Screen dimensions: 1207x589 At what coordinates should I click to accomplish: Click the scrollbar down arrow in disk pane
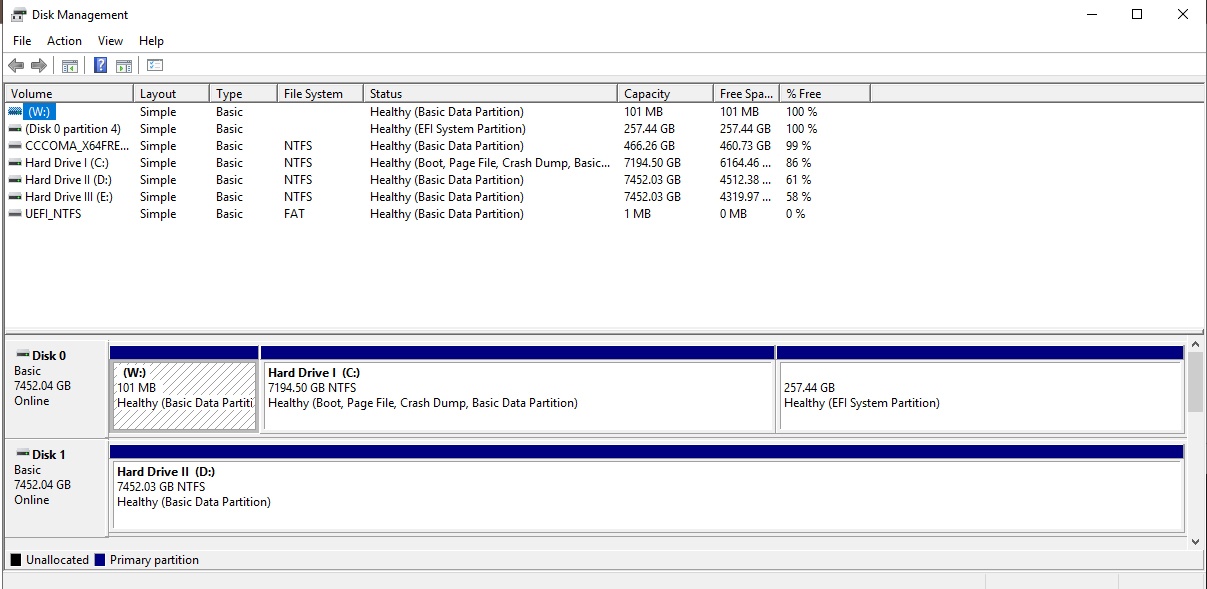[x=1194, y=541]
